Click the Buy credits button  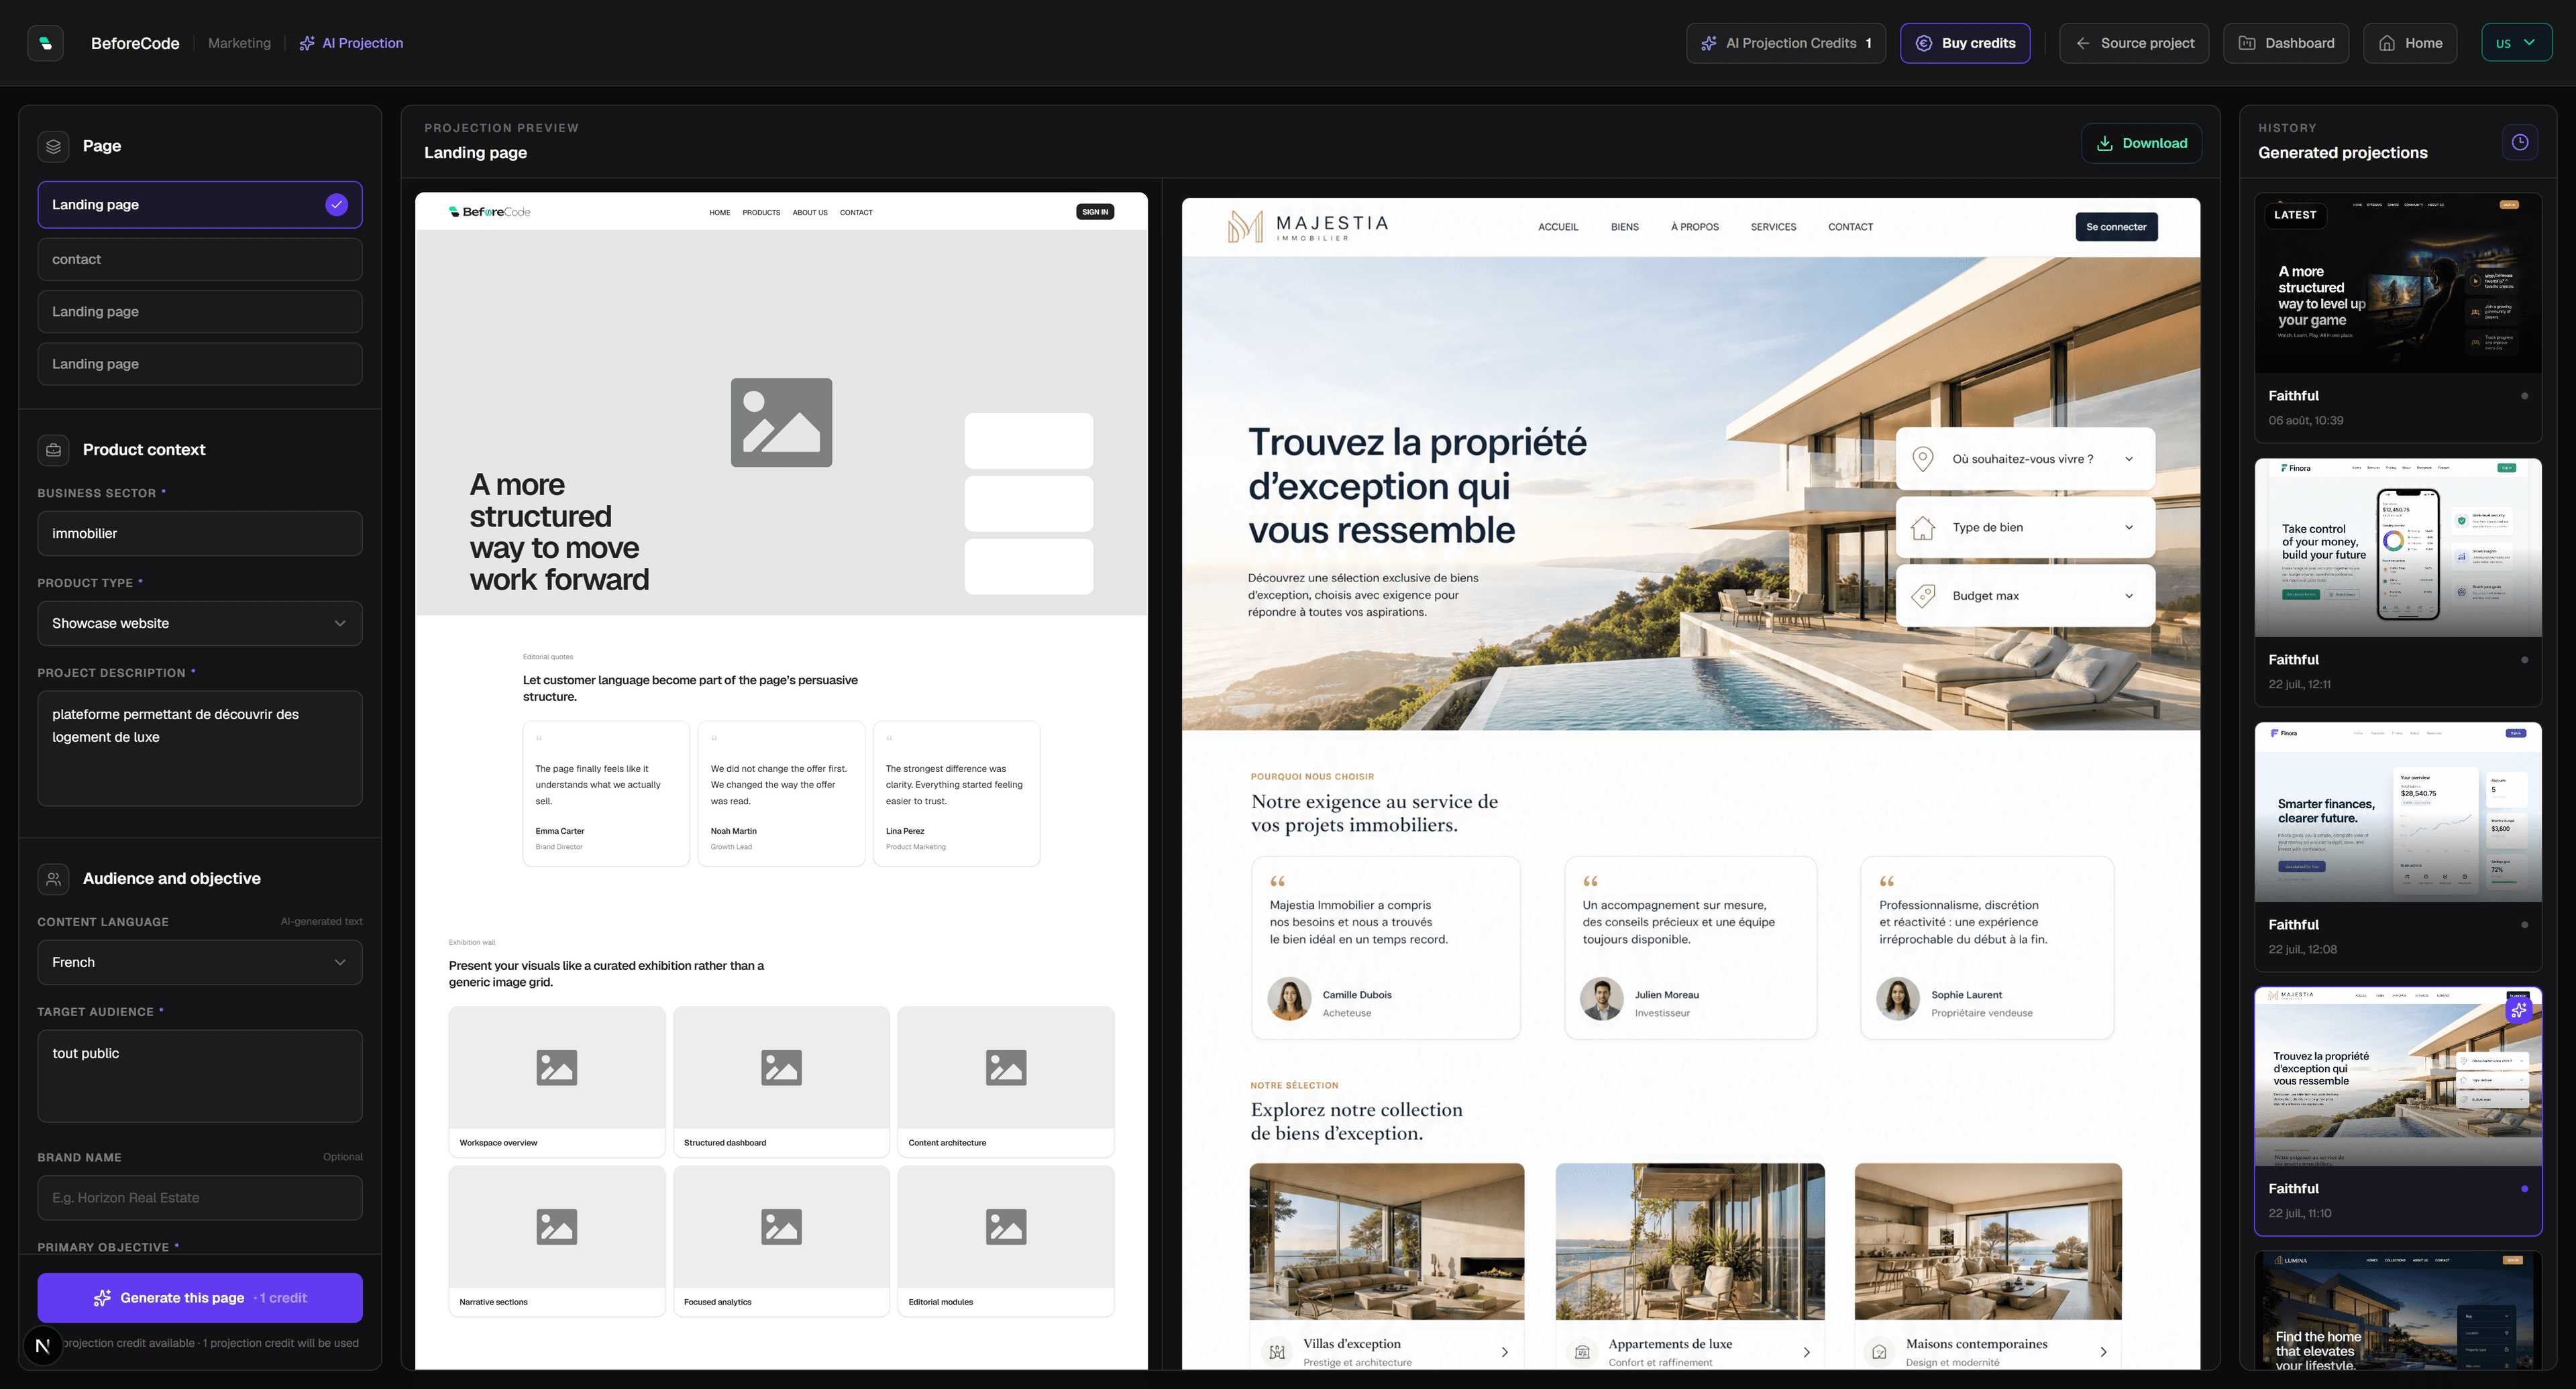pos(1965,43)
